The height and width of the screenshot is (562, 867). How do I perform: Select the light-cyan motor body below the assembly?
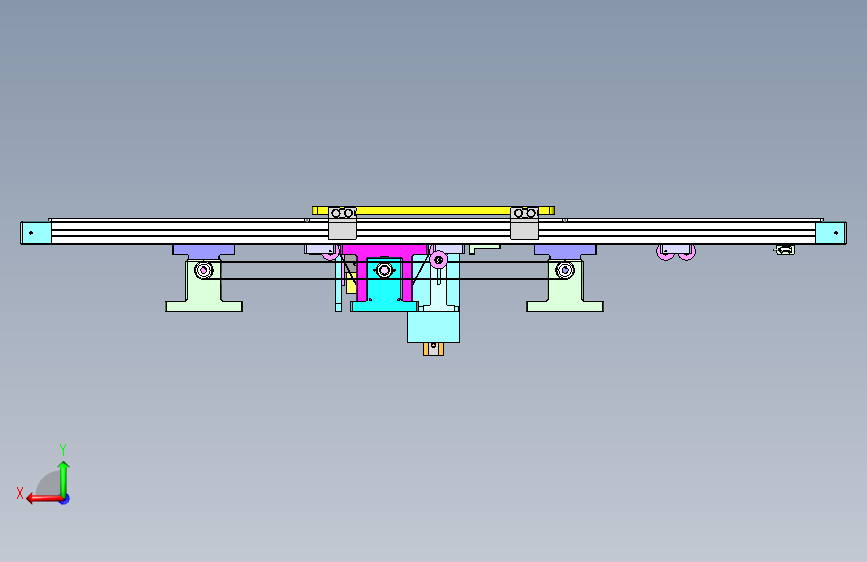point(434,327)
